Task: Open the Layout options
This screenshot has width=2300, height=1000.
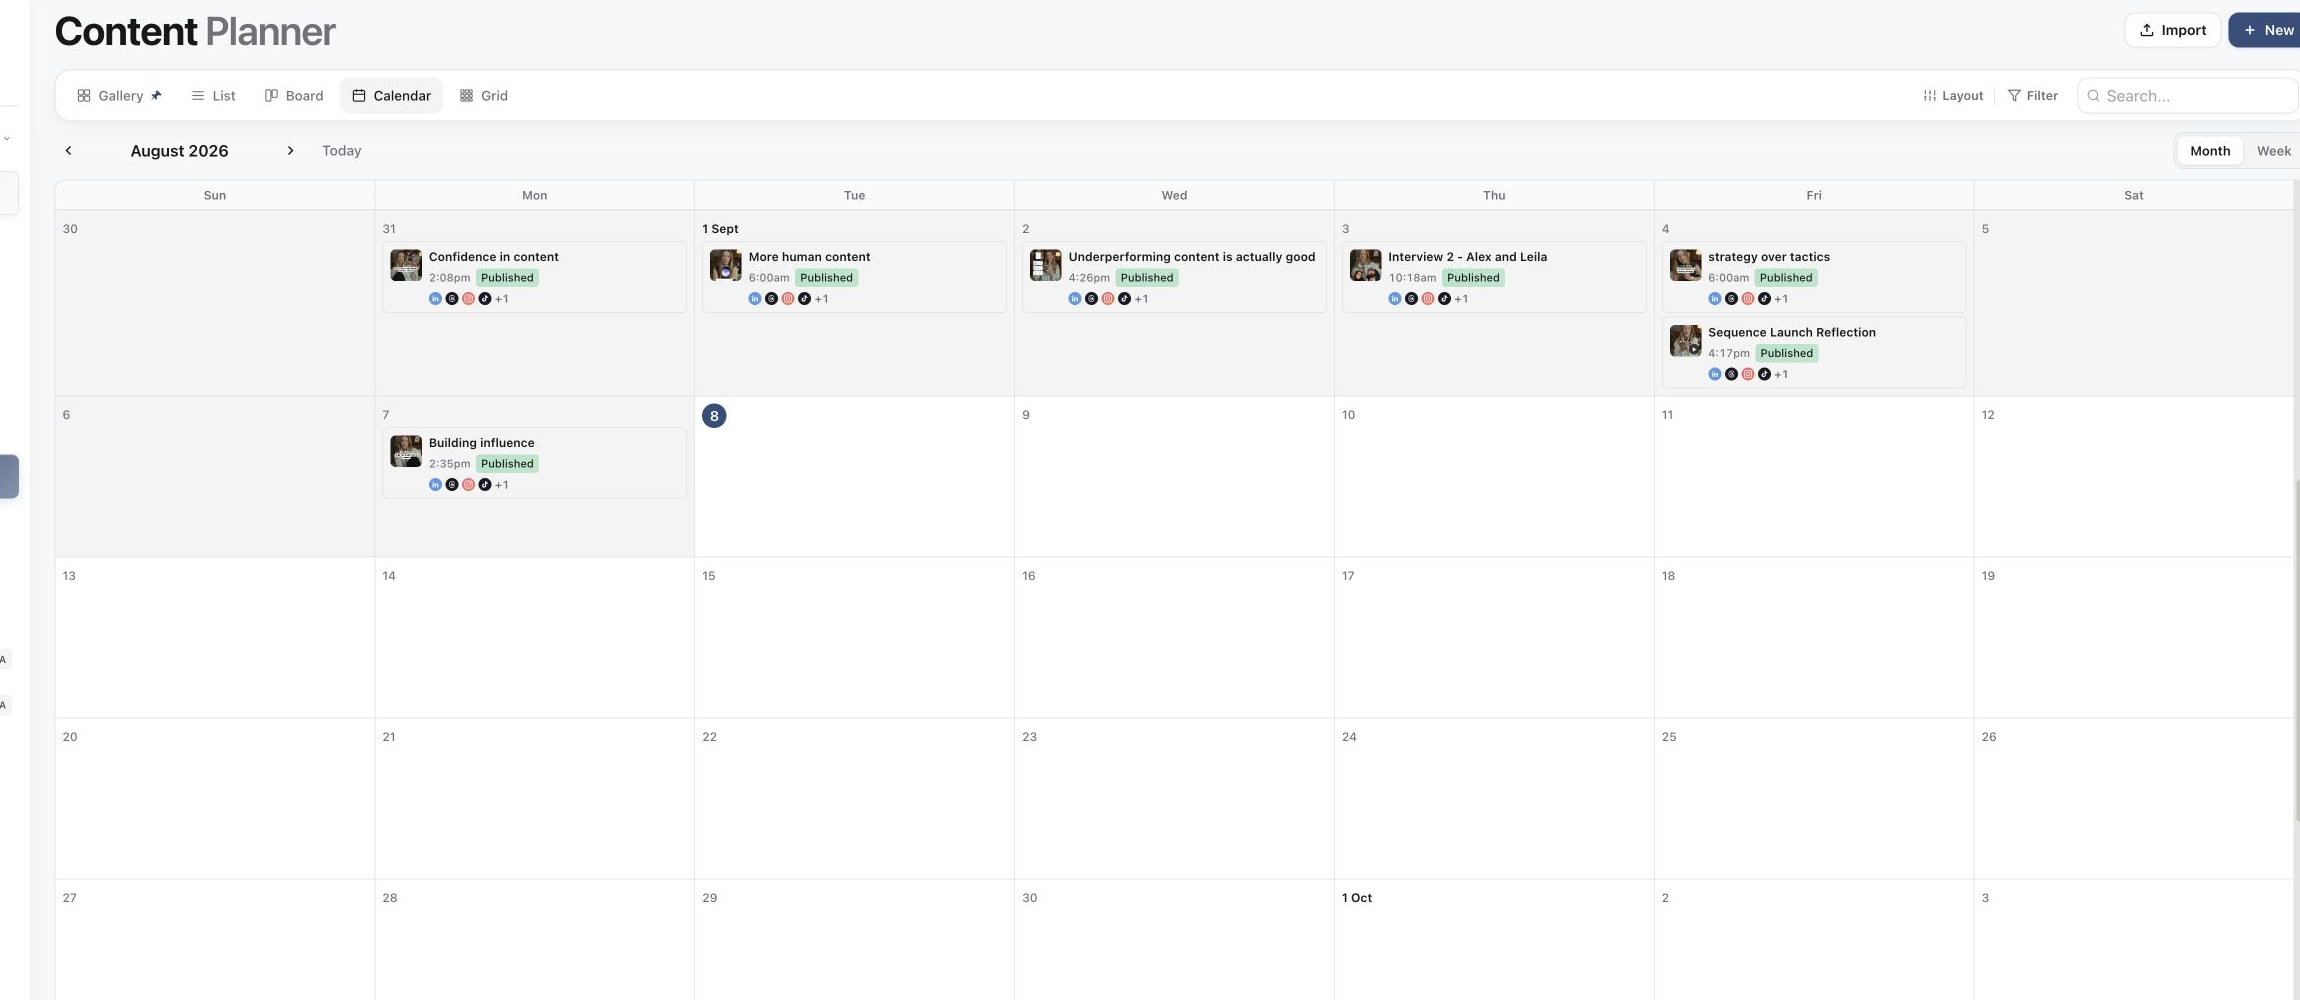Action: point(1953,96)
